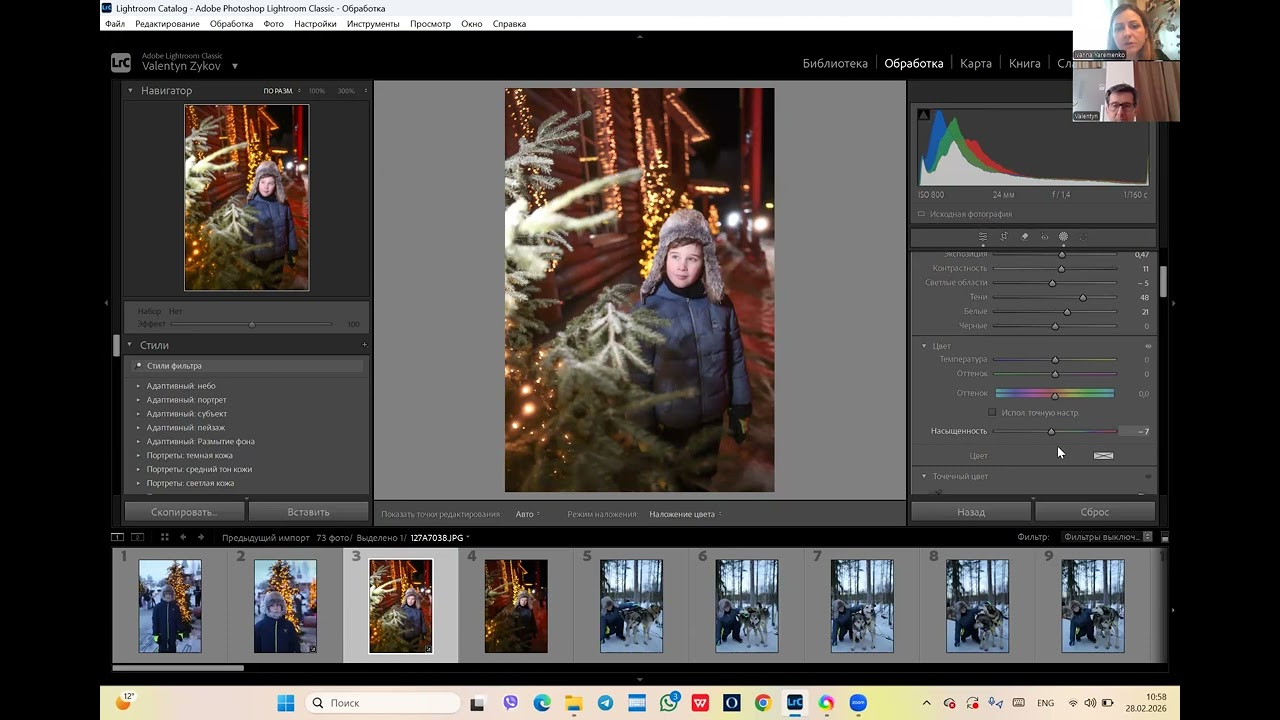Toggle the Точечный цвет section eye visibility
The image size is (1280, 720).
[1148, 476]
